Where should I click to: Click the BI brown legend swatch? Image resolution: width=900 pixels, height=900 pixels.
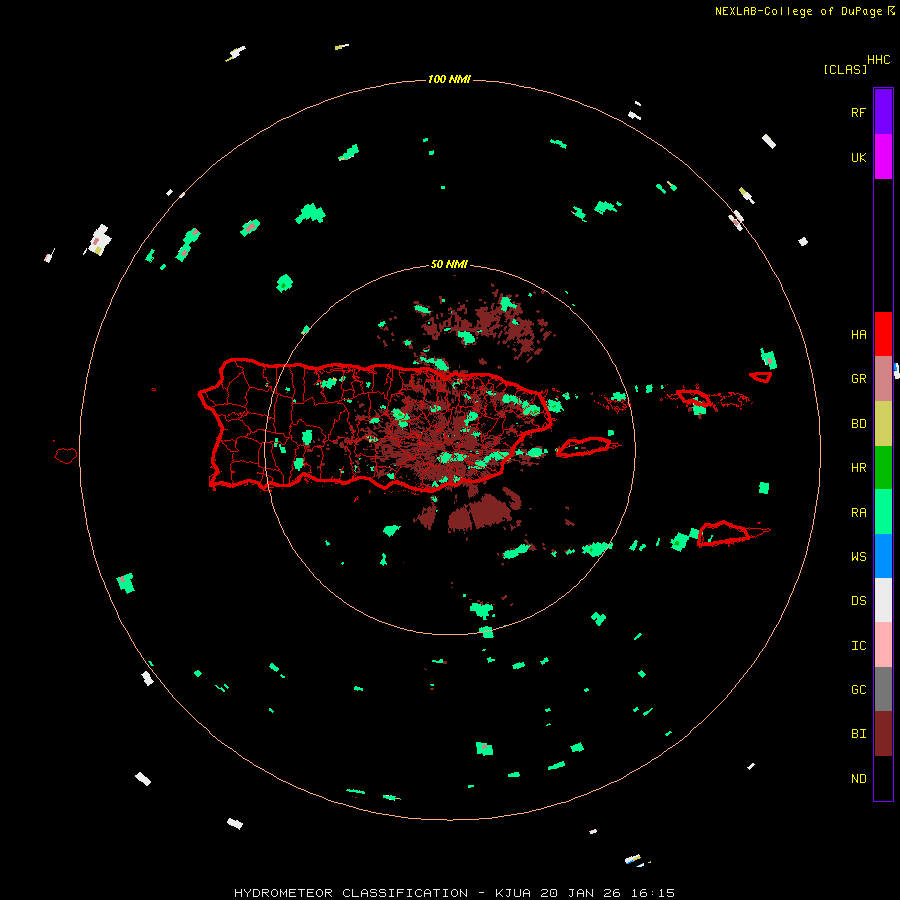[x=883, y=734]
